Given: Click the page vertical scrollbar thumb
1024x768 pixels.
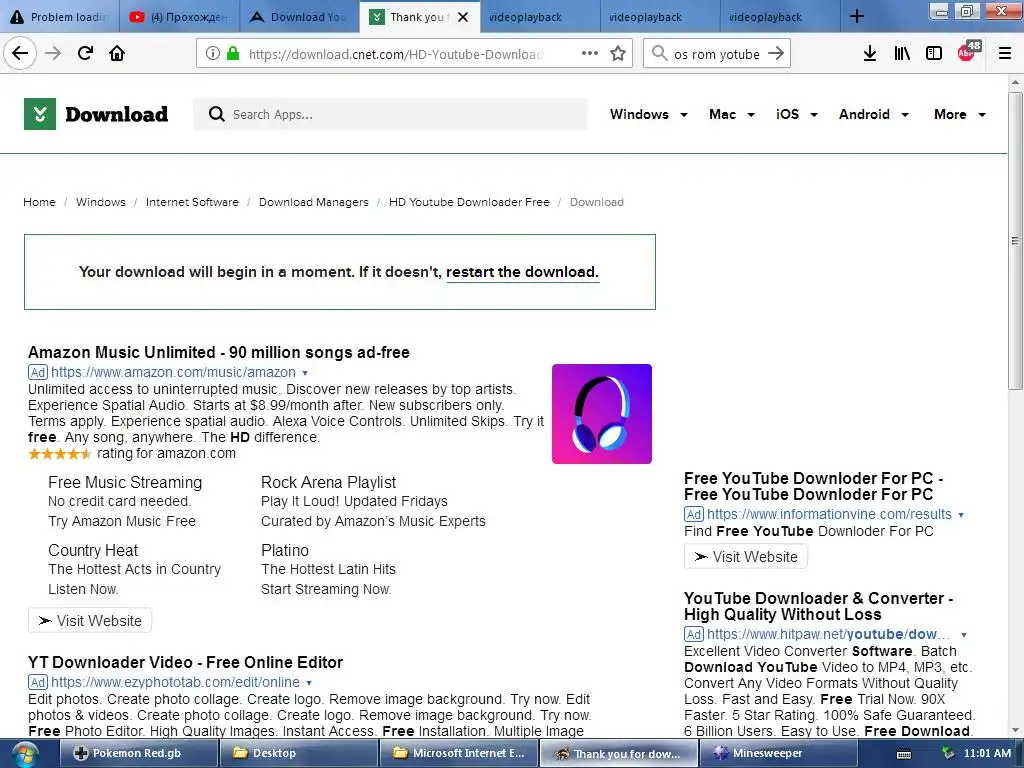Looking at the screenshot, I should click(1015, 241).
